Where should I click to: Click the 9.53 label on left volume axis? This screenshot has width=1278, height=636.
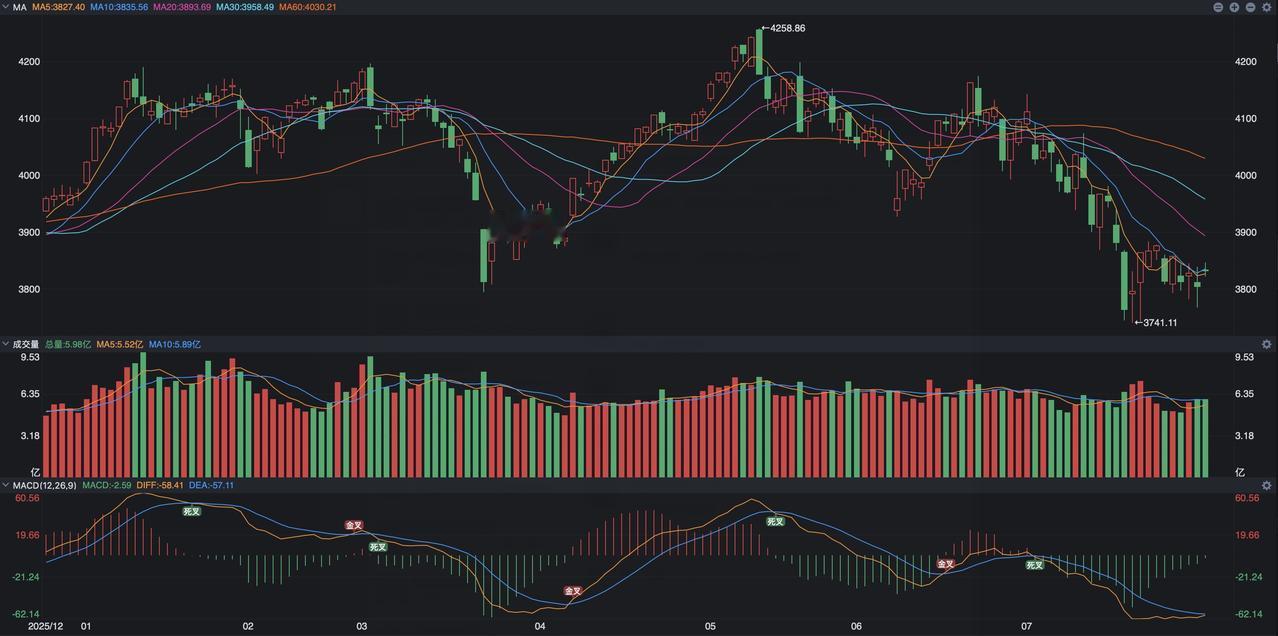click(29, 357)
